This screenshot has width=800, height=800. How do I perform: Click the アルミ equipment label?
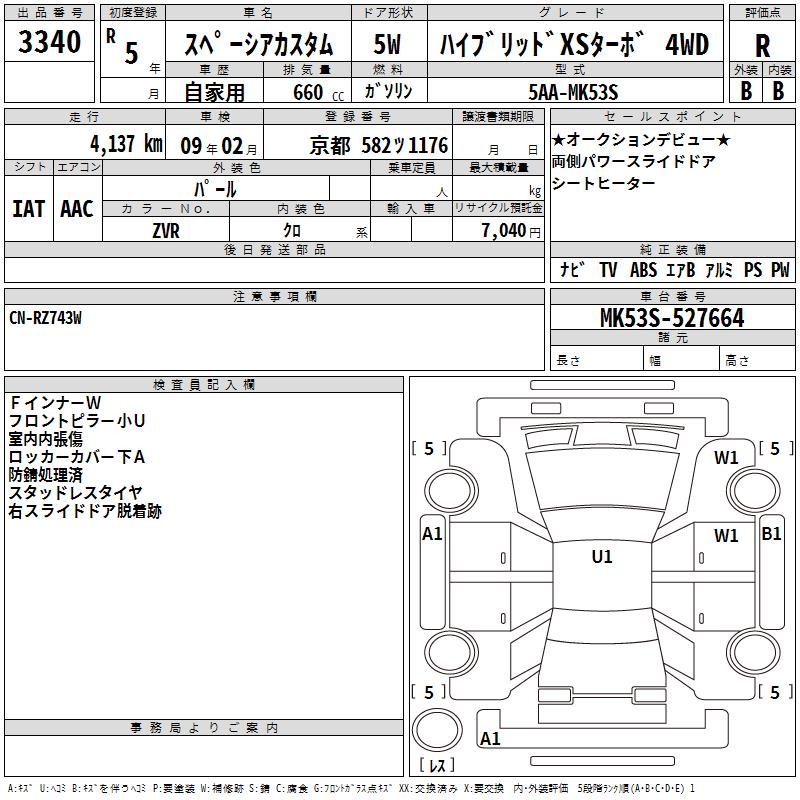(x=719, y=269)
